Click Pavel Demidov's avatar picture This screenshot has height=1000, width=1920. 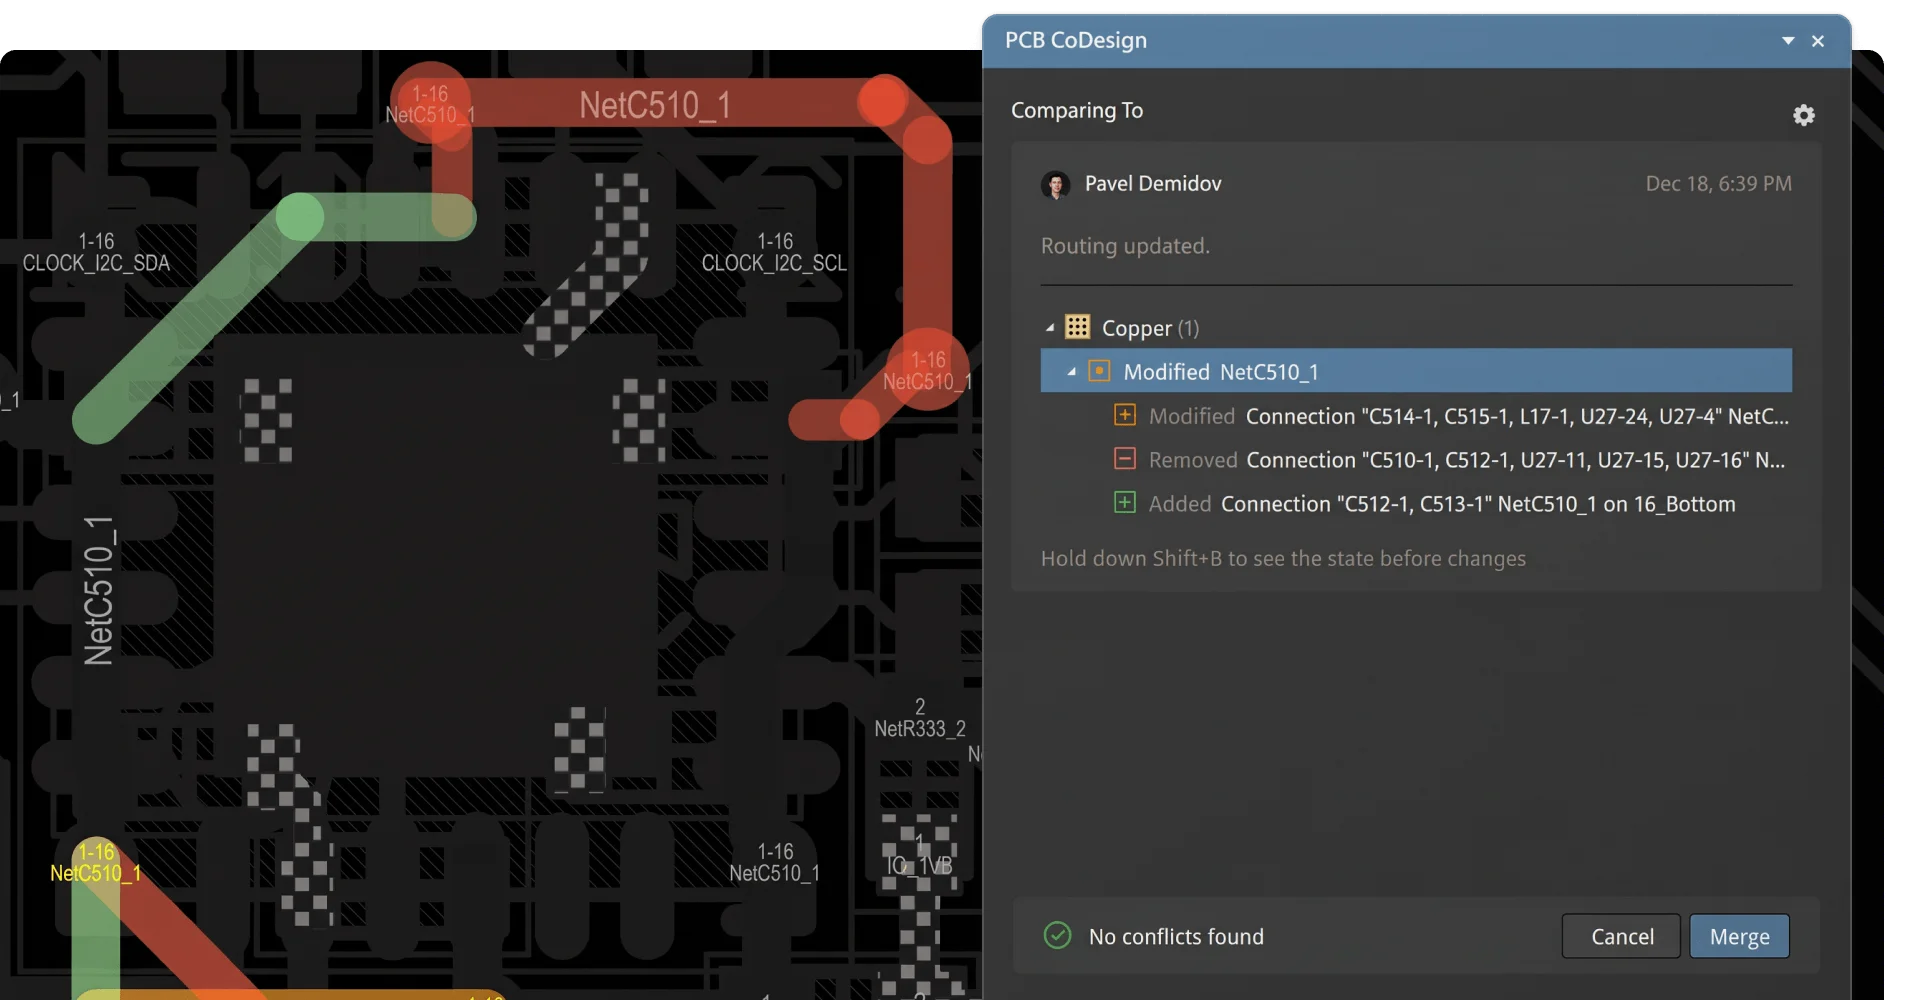click(x=1056, y=184)
